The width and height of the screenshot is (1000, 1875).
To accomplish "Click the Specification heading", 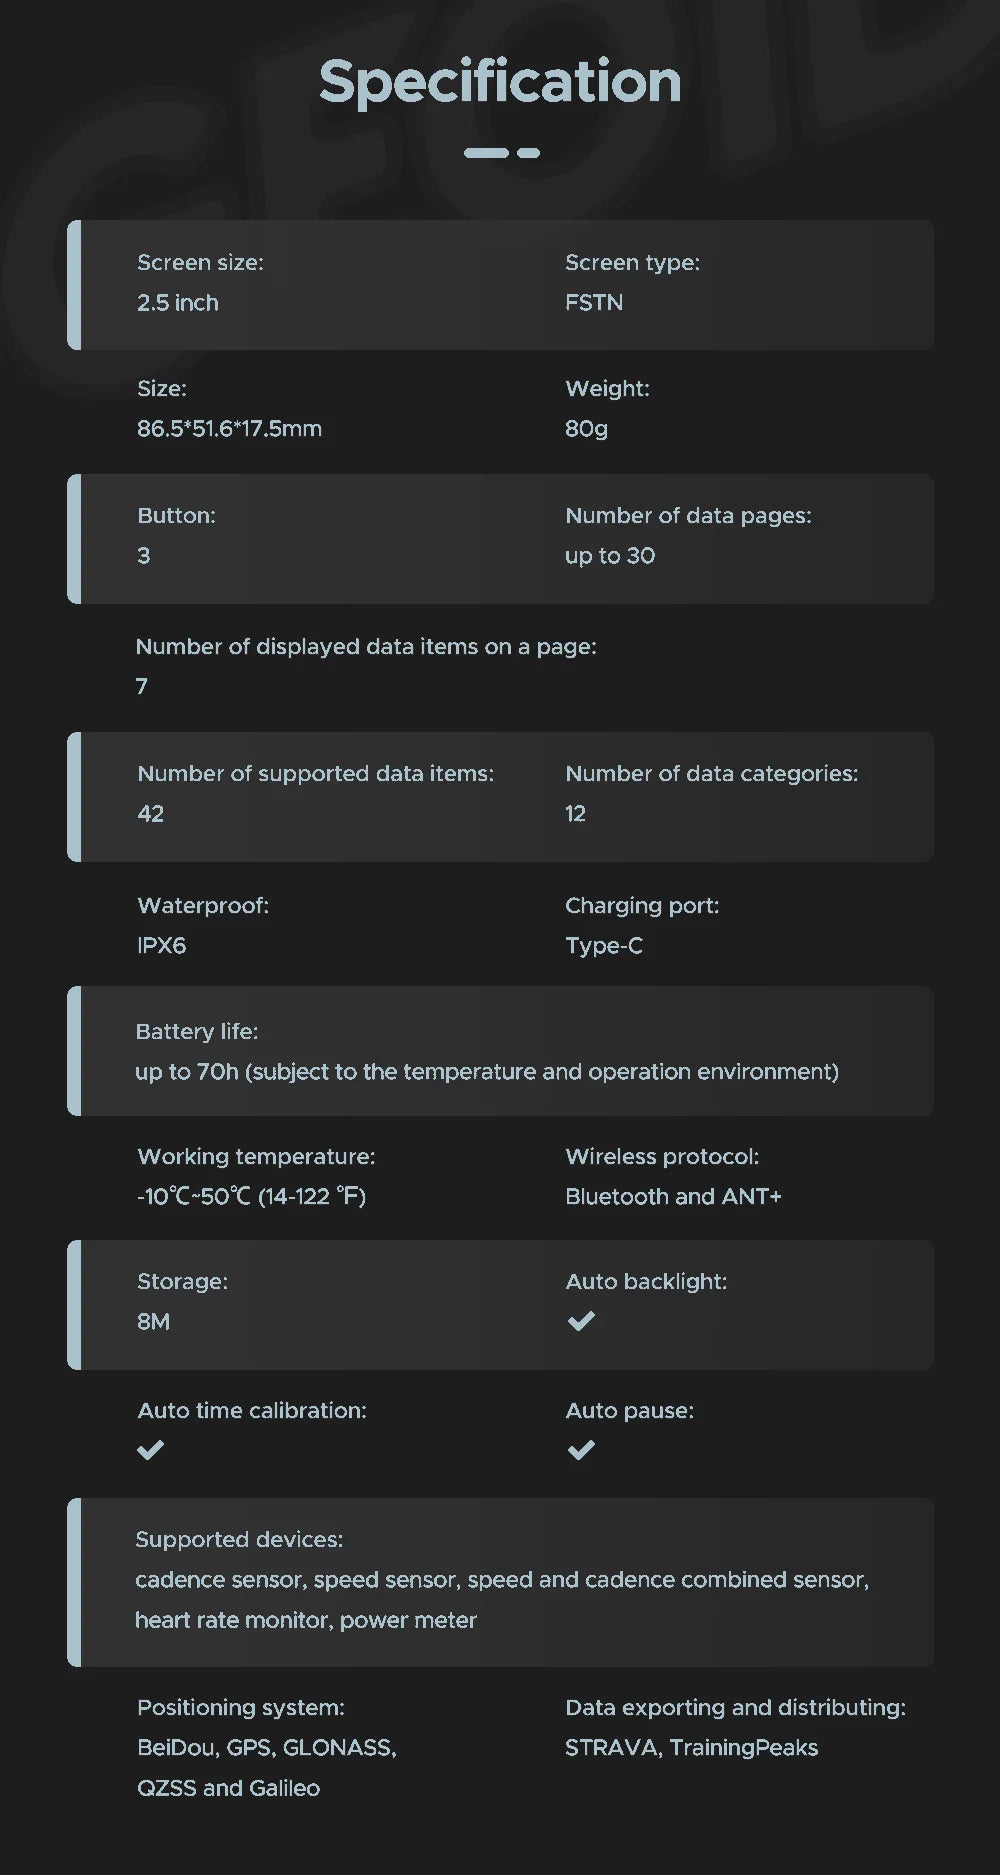I will pos(500,81).
